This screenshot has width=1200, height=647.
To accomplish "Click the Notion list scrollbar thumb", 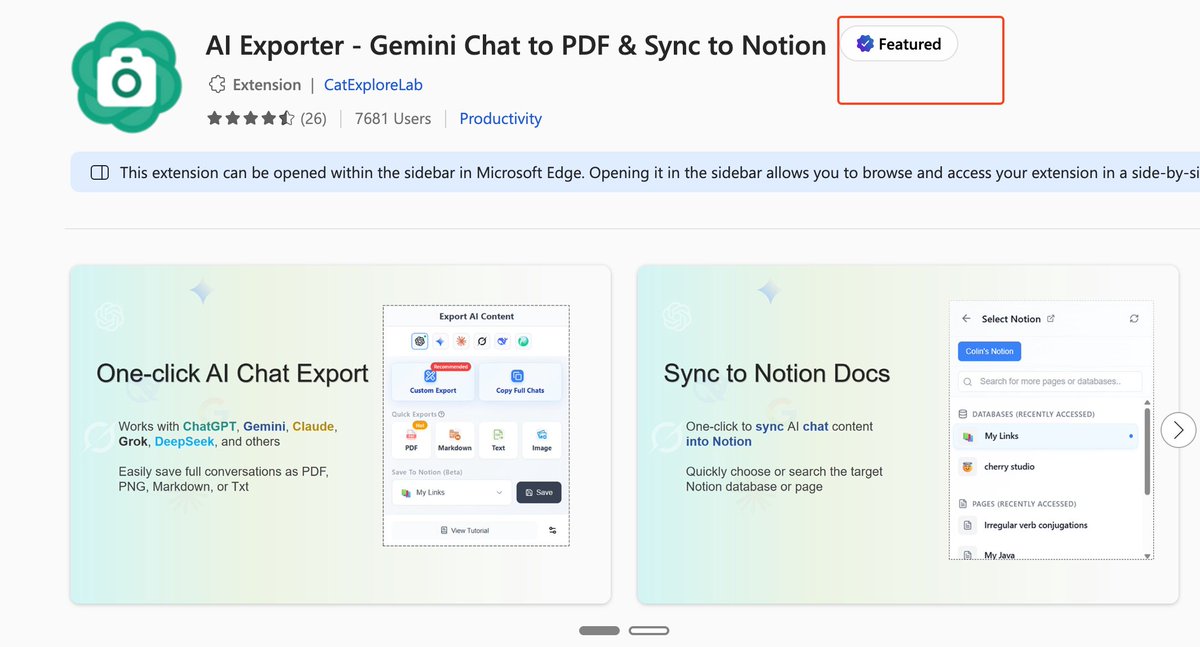I will point(1147,449).
